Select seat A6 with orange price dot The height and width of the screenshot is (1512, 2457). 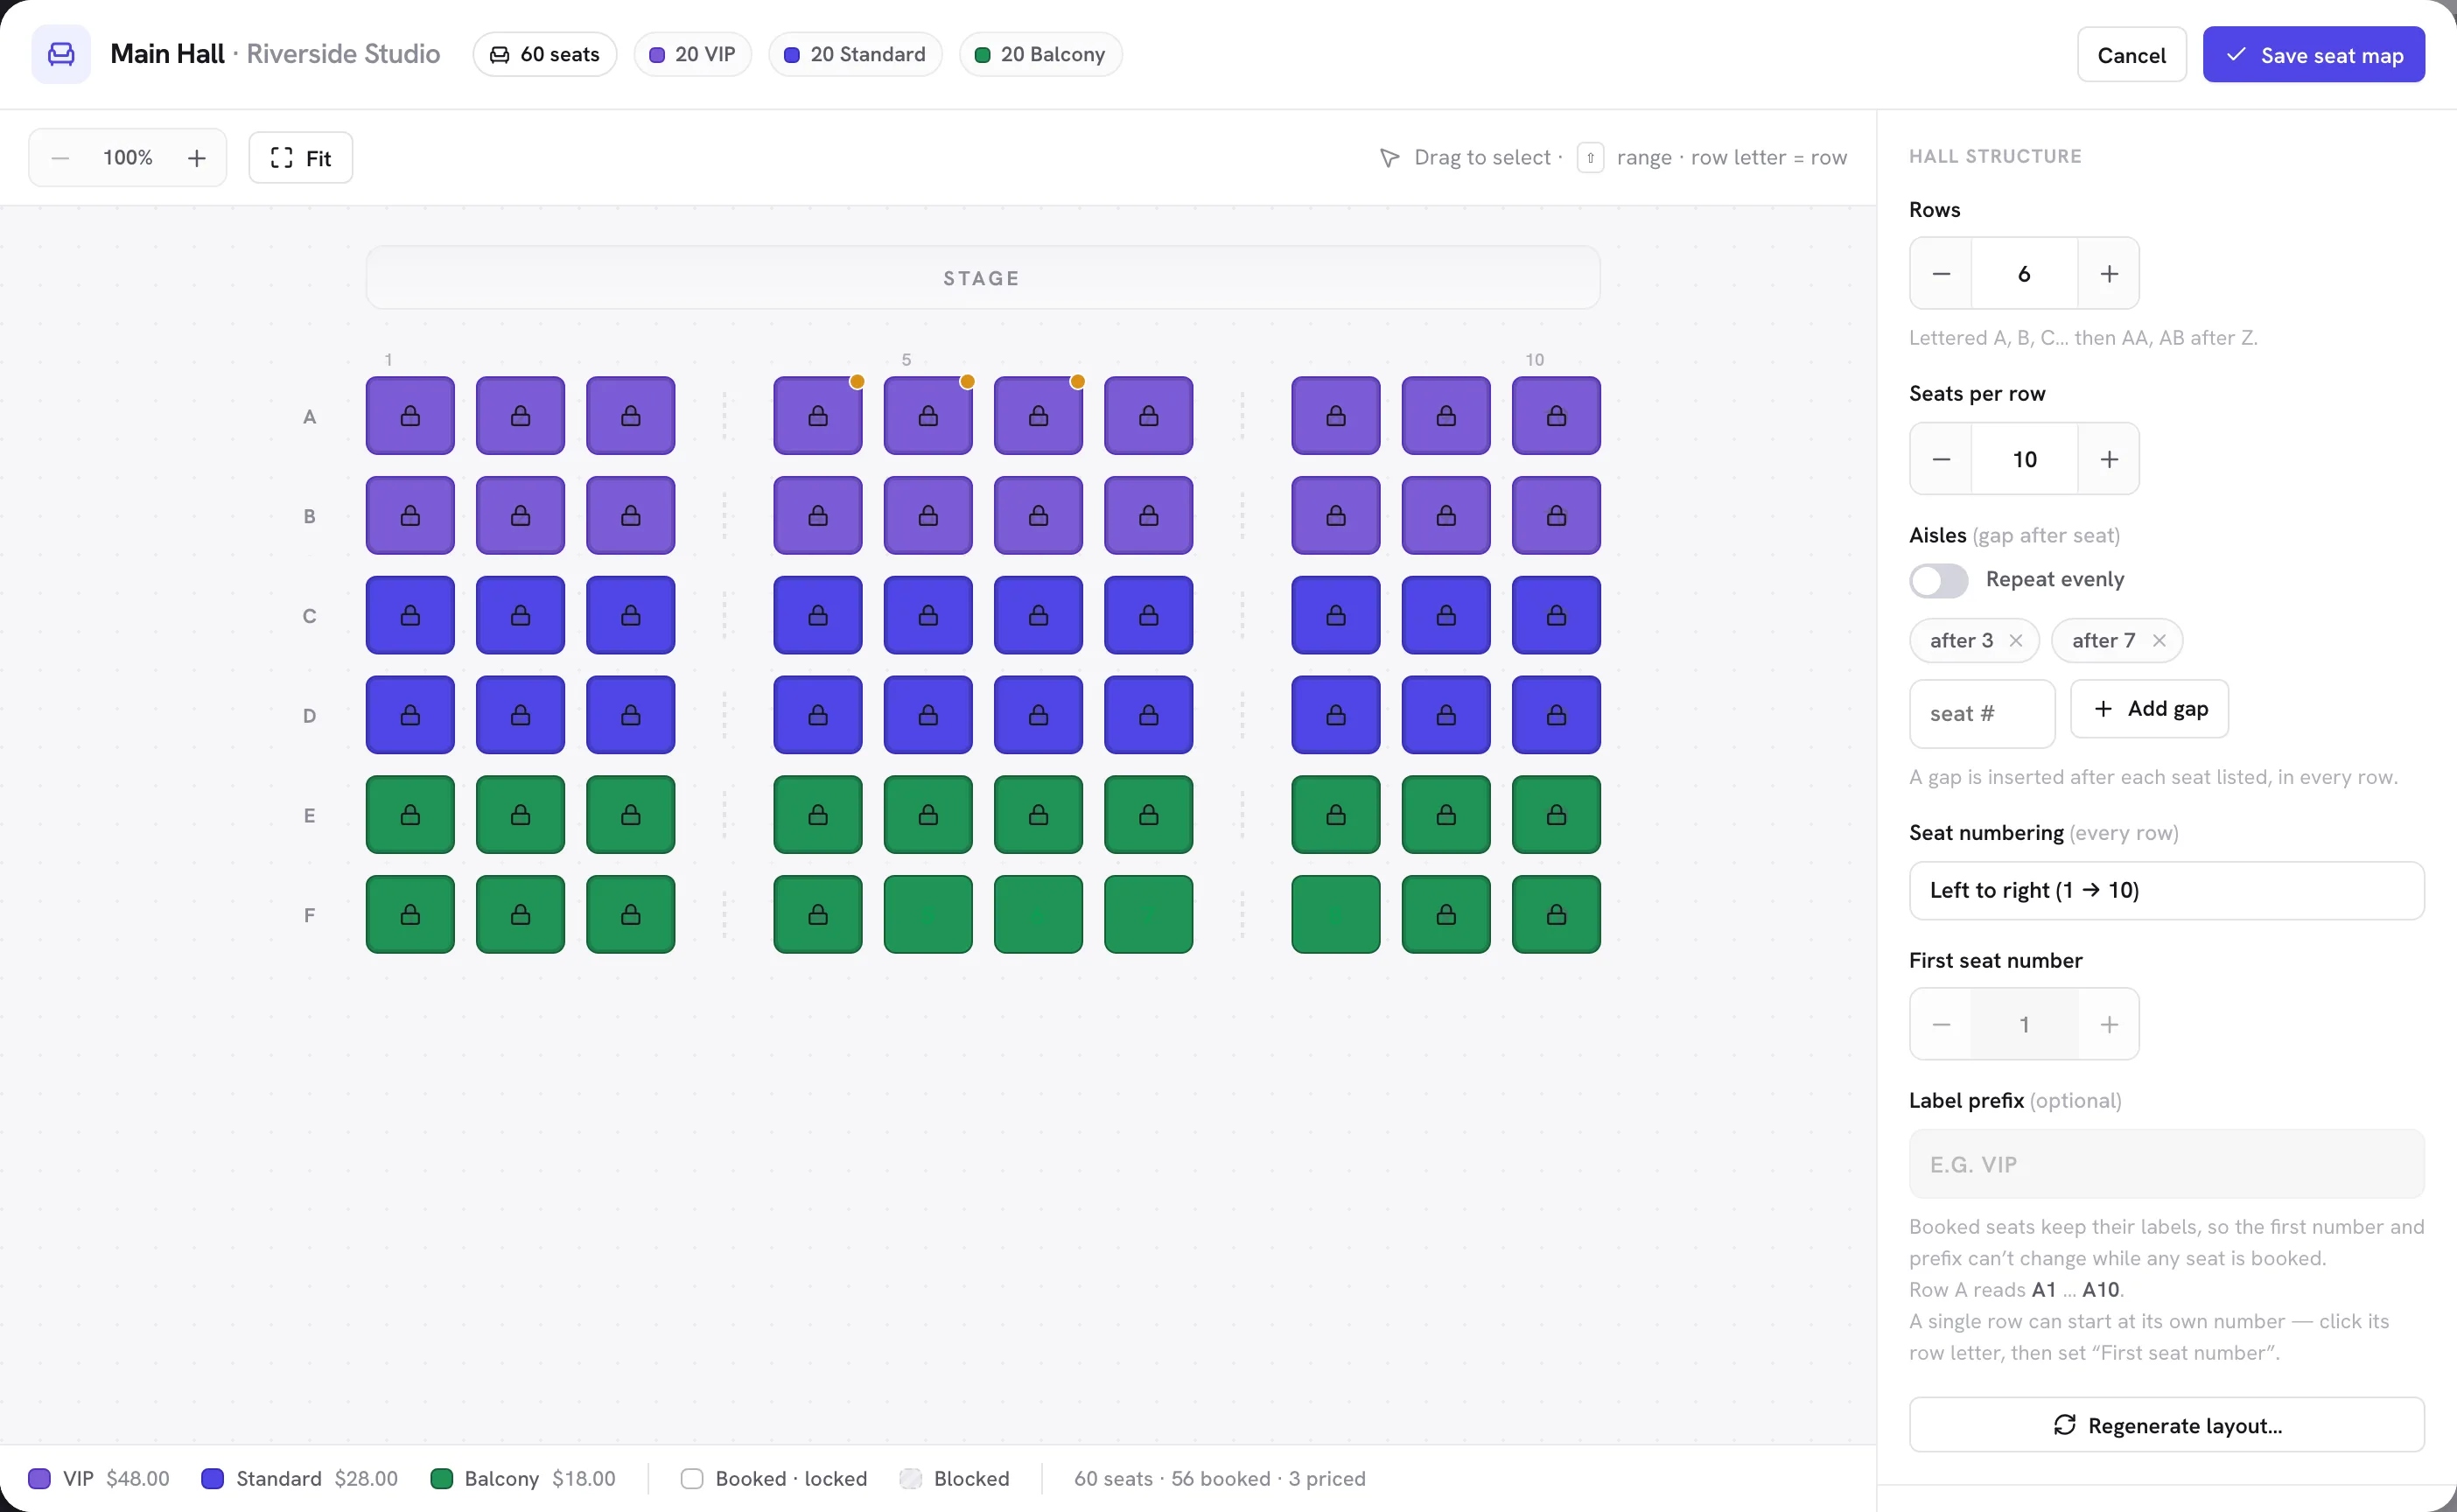(1038, 416)
